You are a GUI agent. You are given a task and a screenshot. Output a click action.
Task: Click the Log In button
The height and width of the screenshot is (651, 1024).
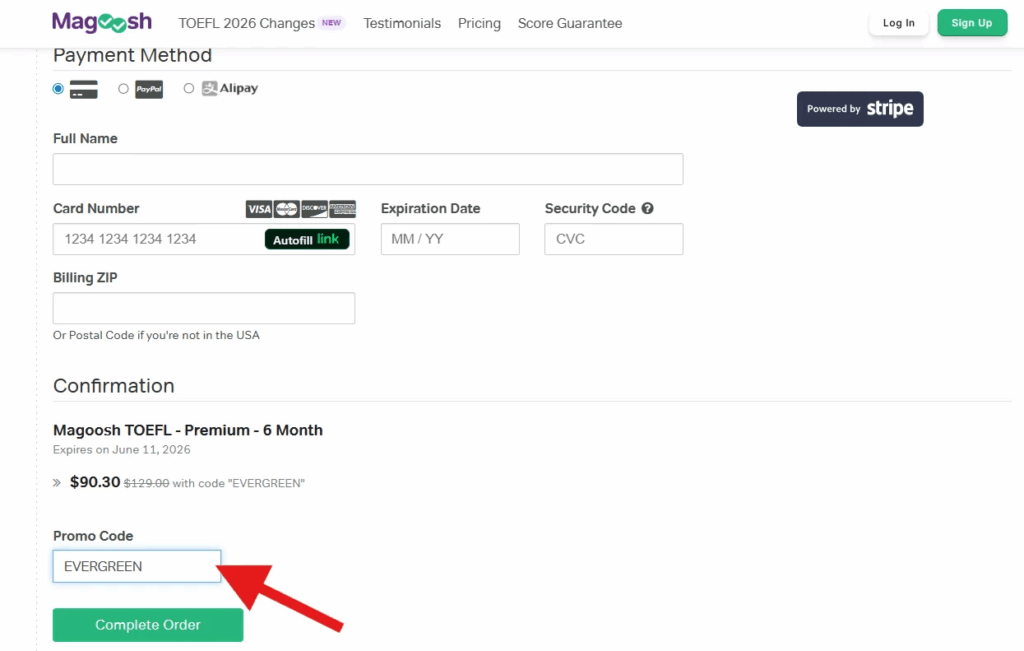pos(897,21)
